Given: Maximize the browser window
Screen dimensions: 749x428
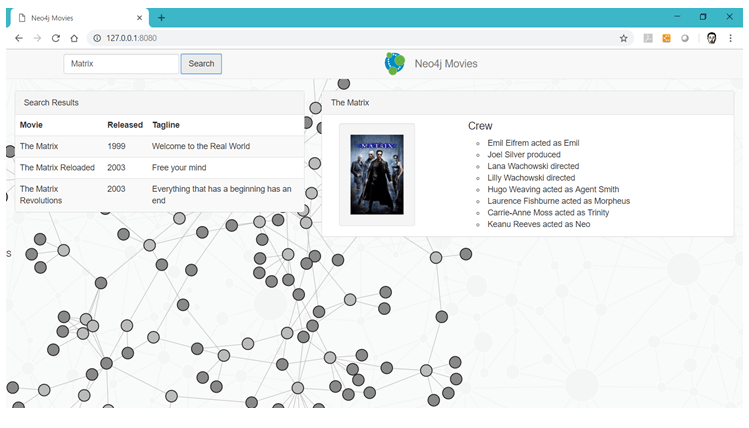Looking at the screenshot, I should coord(703,17).
